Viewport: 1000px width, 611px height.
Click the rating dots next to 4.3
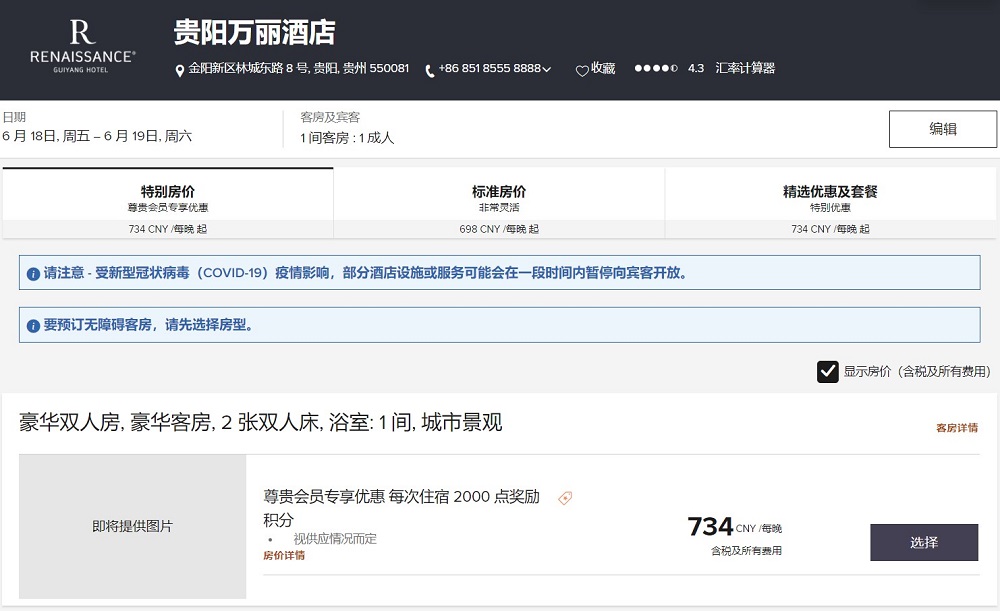[656, 68]
